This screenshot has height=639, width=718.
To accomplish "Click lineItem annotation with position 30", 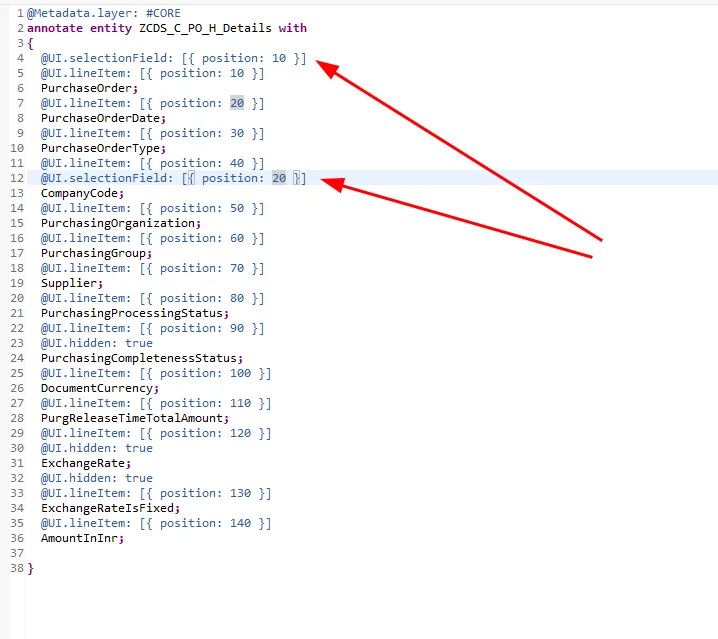I will pyautogui.click(x=152, y=133).
